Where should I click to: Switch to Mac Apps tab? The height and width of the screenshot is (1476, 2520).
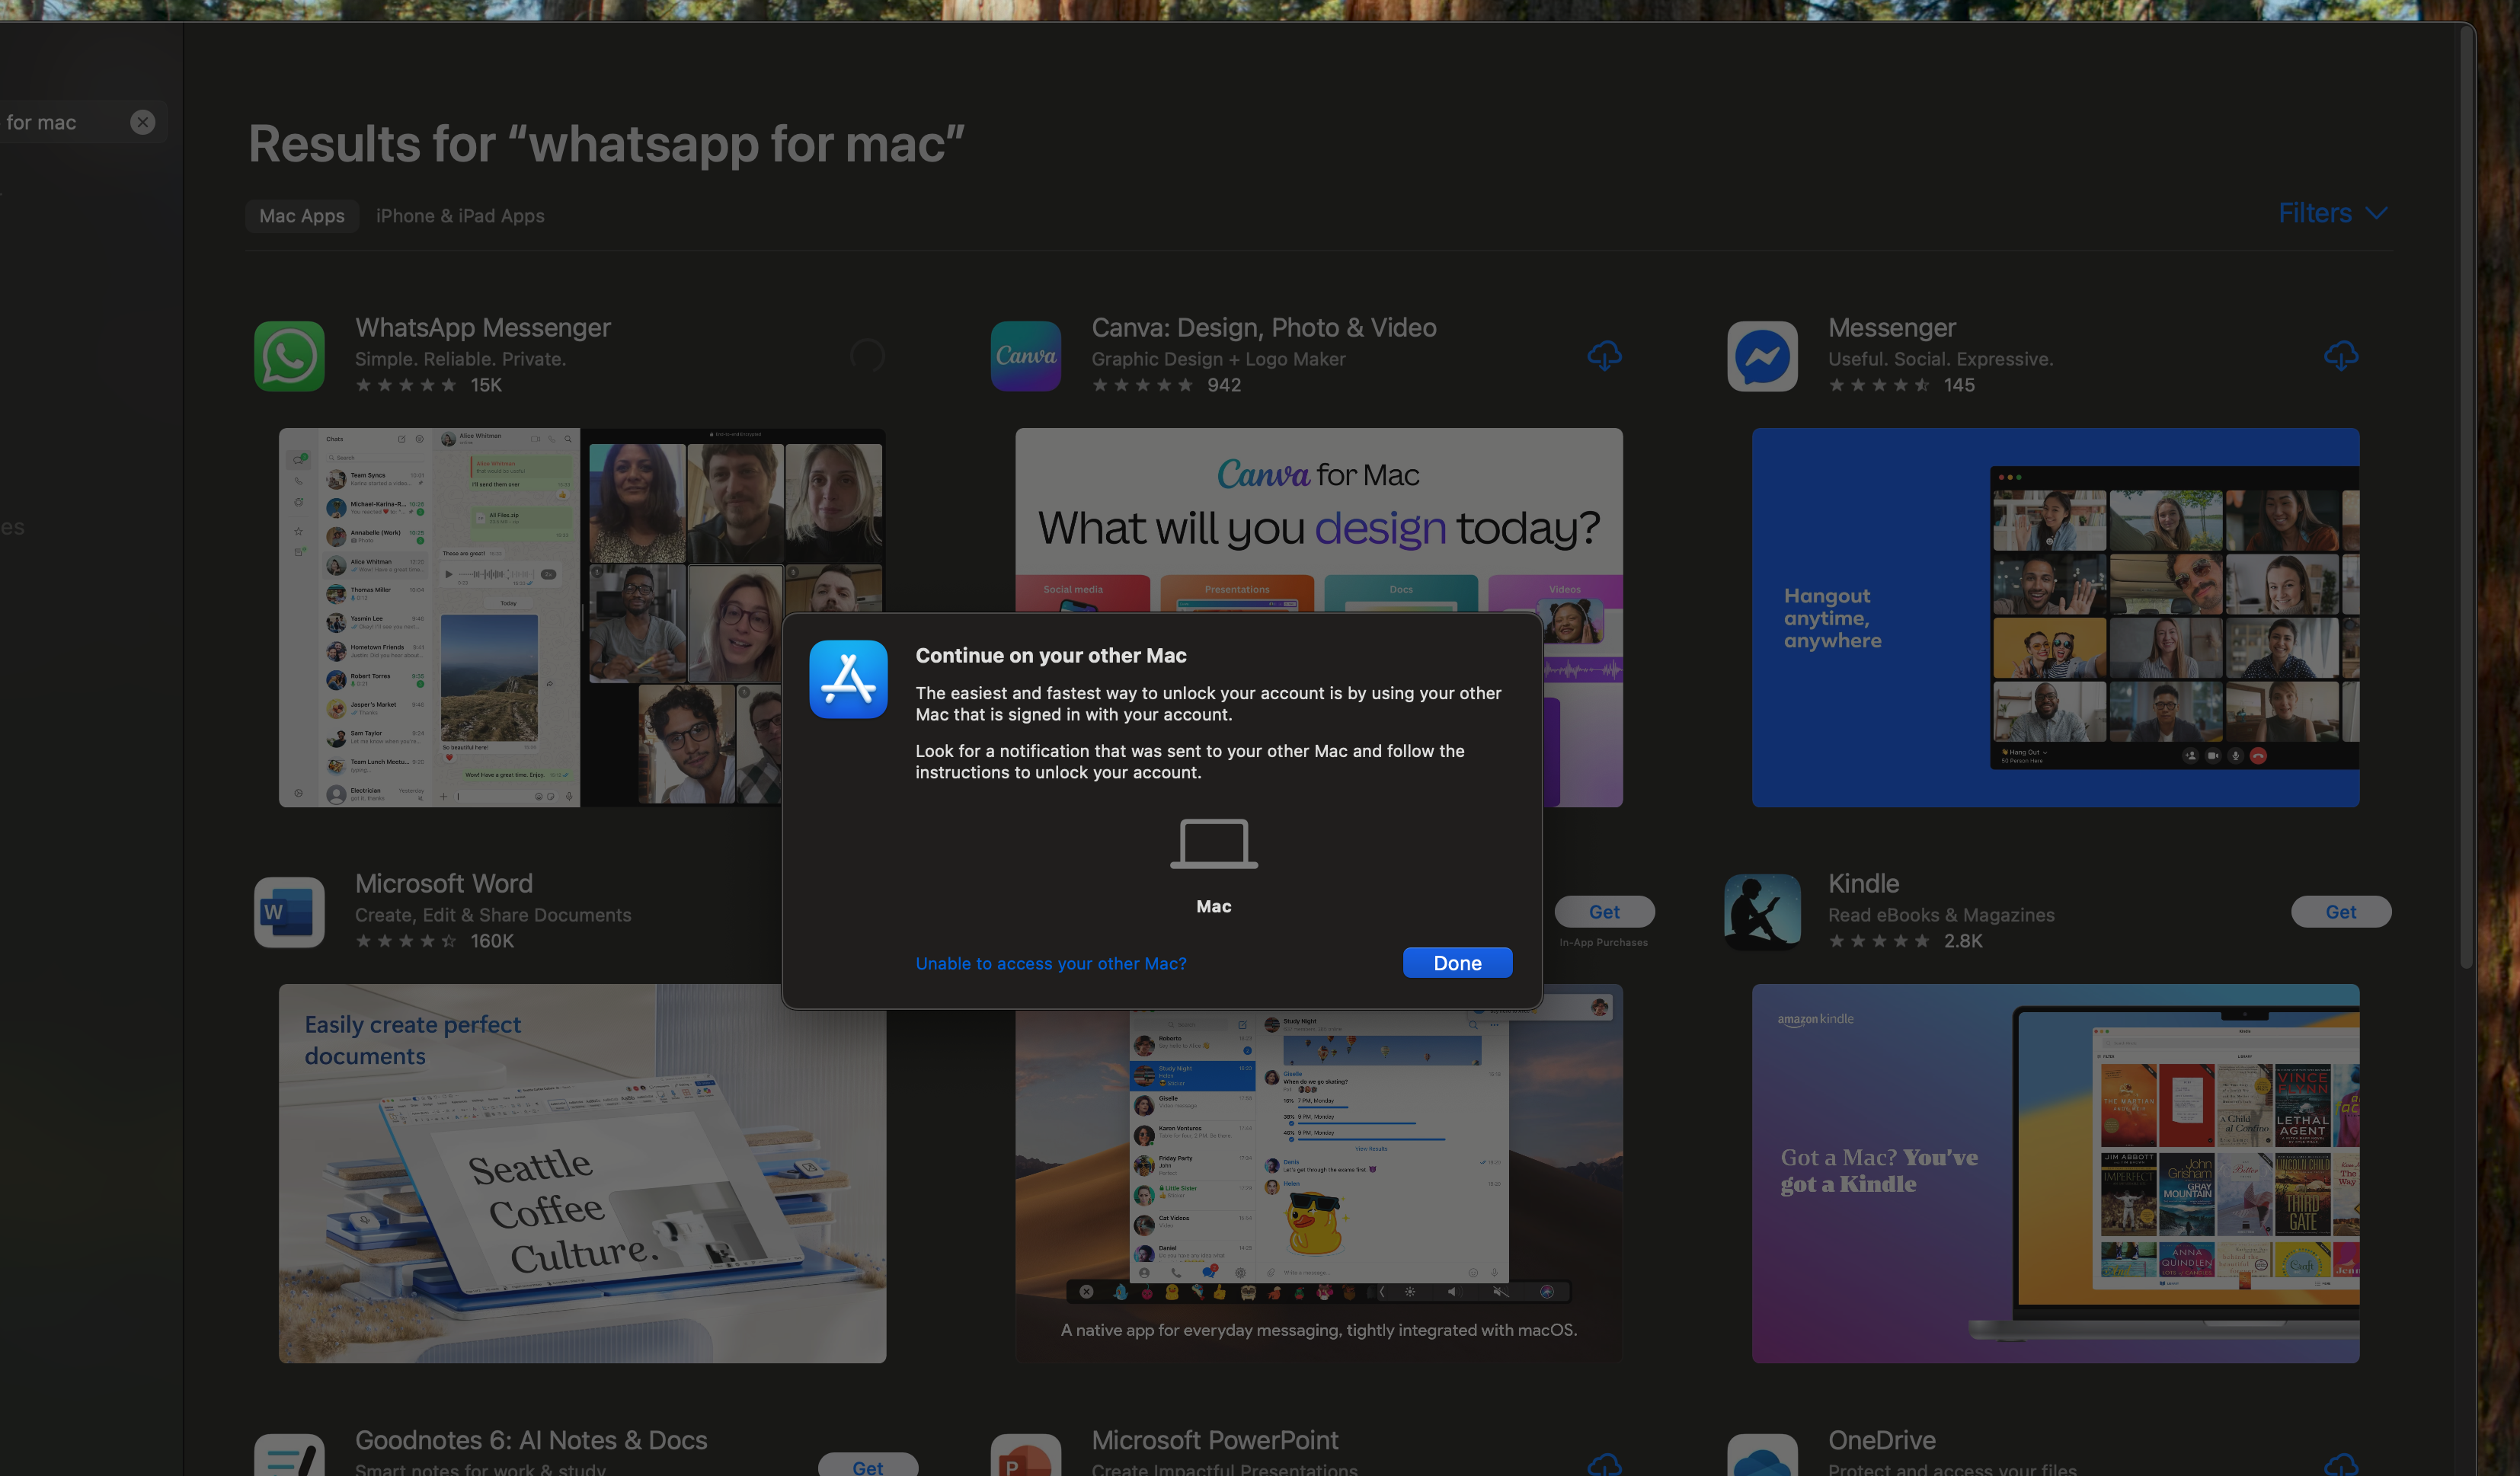[x=301, y=216]
